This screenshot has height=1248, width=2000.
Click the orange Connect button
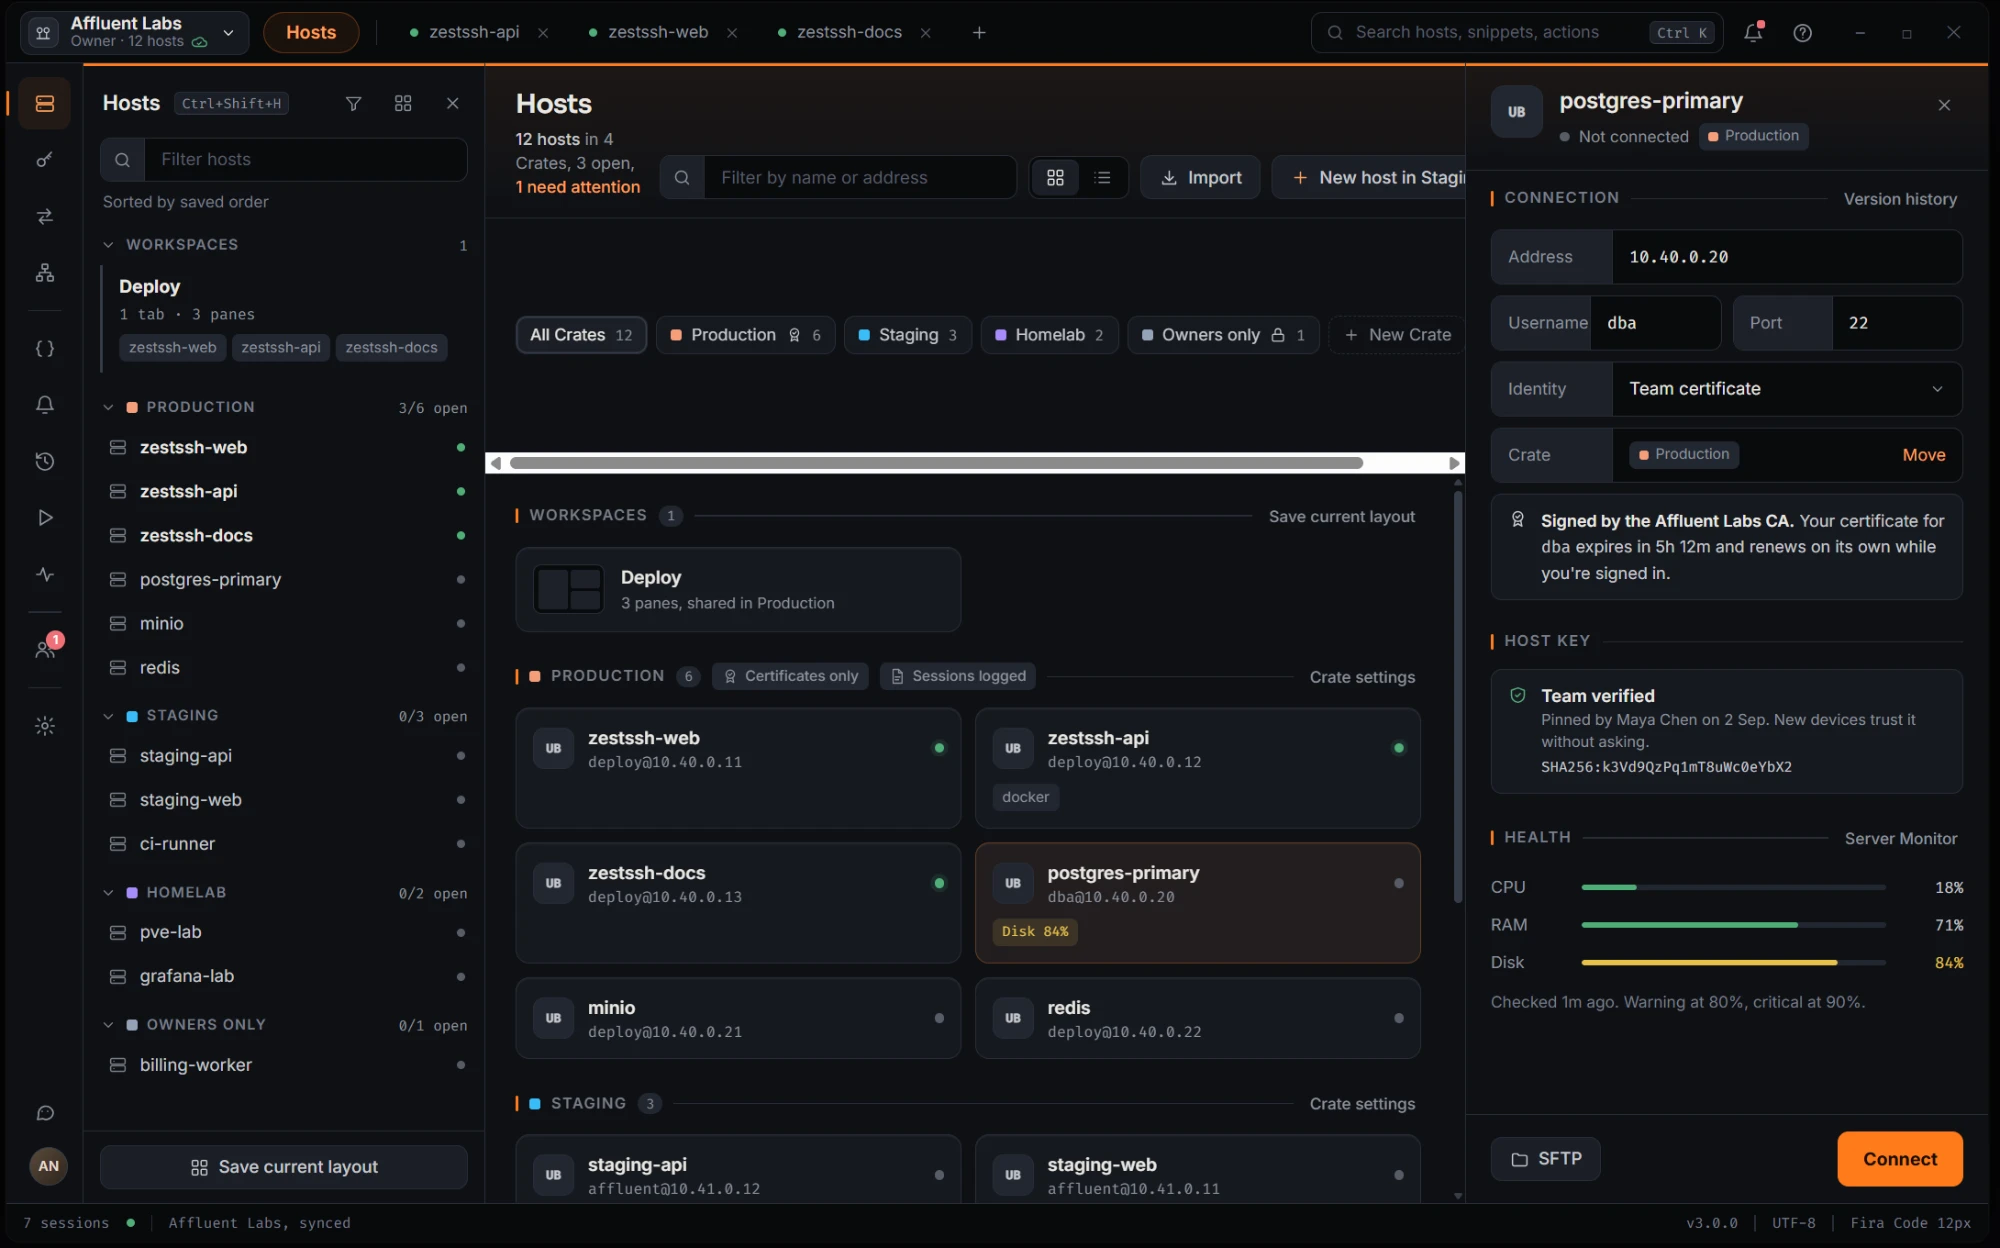point(1899,1159)
